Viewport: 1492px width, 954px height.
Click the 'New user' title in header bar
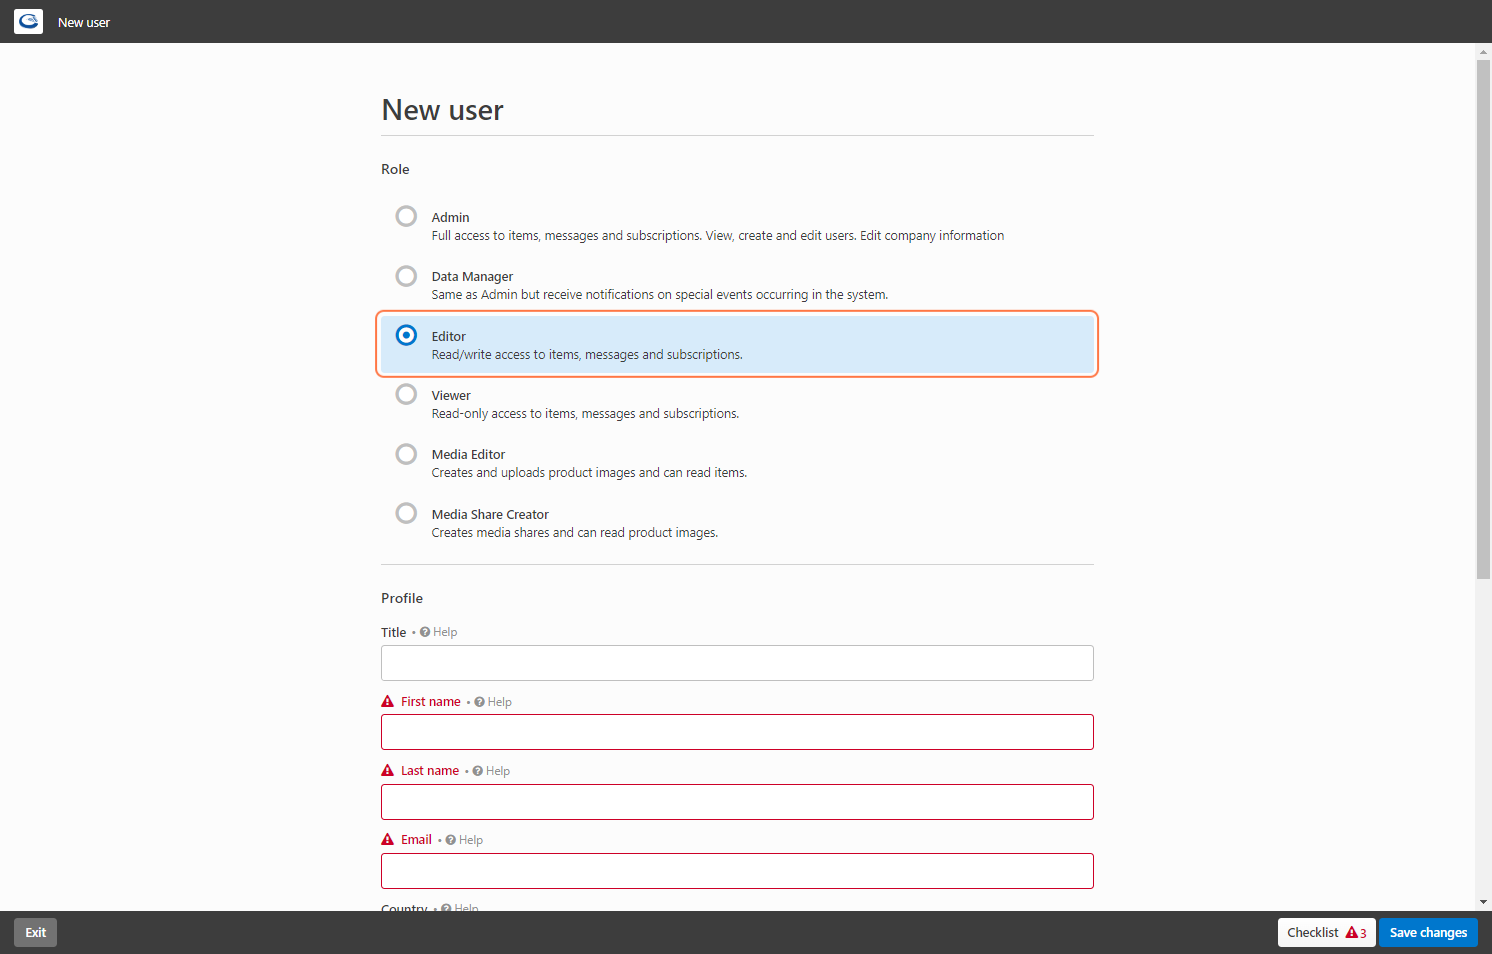(x=84, y=22)
